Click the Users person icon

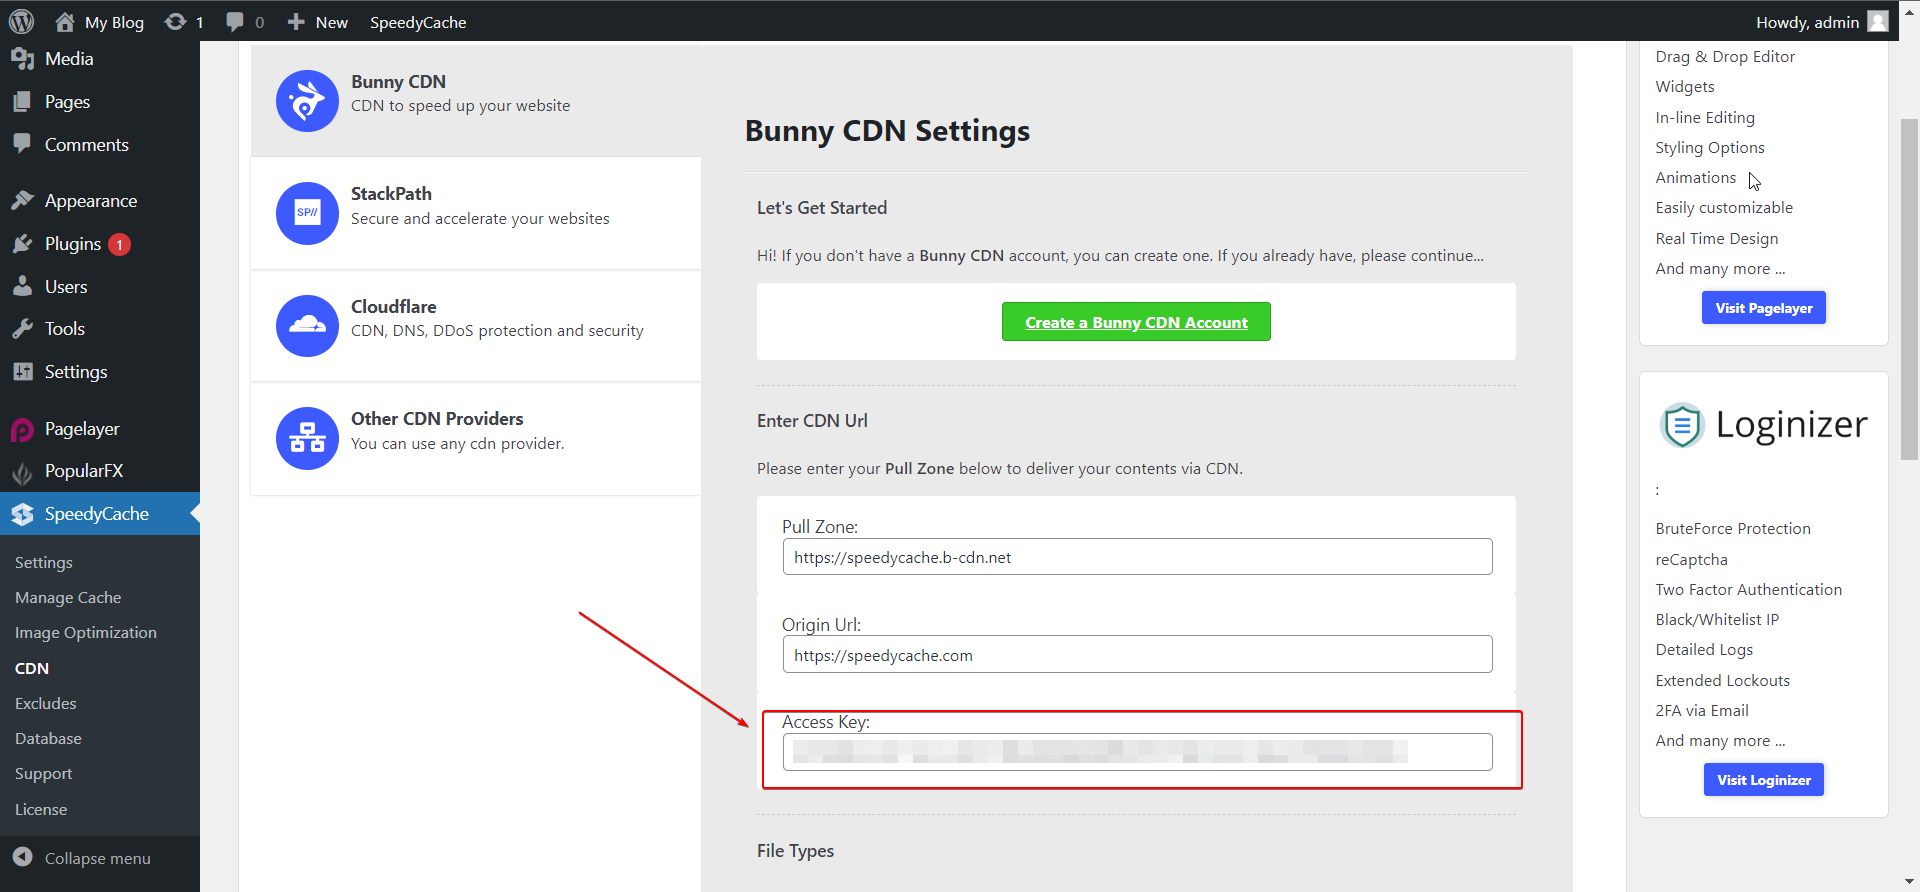[22, 286]
